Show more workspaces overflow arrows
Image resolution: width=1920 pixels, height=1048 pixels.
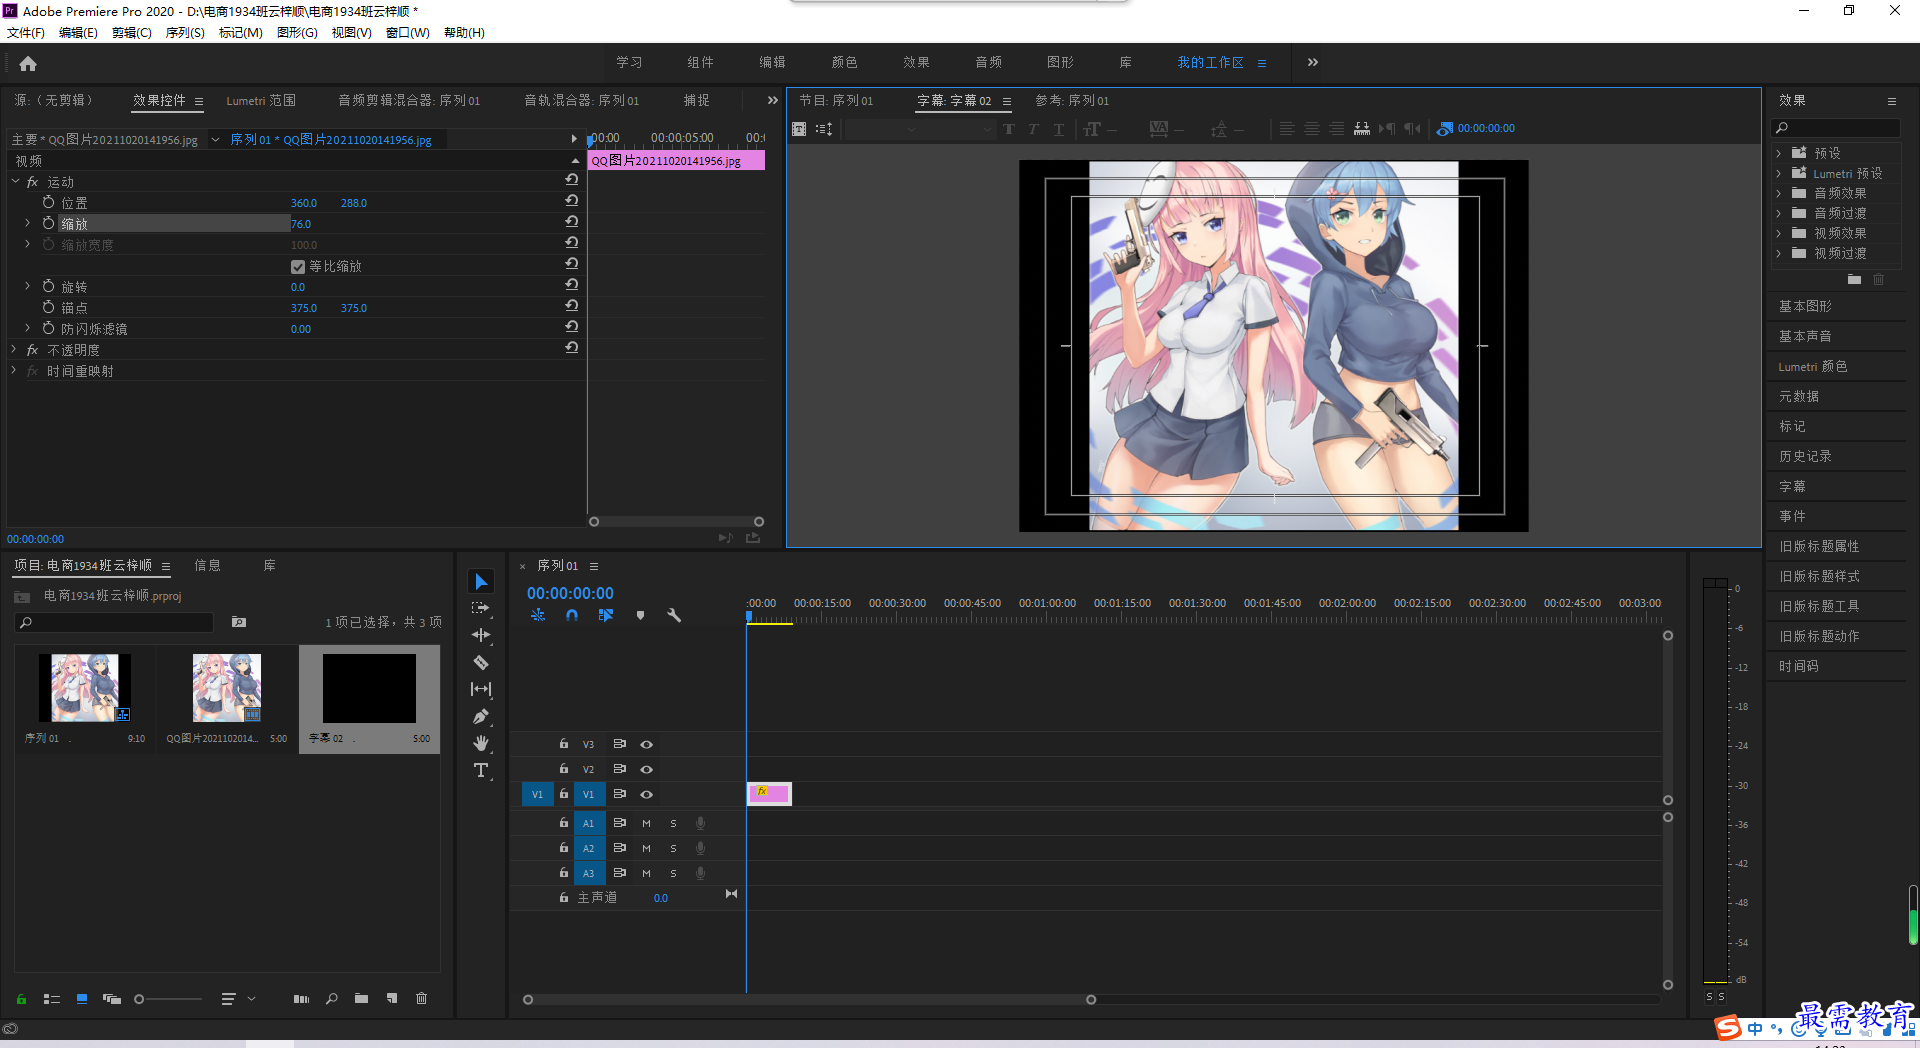1313,62
